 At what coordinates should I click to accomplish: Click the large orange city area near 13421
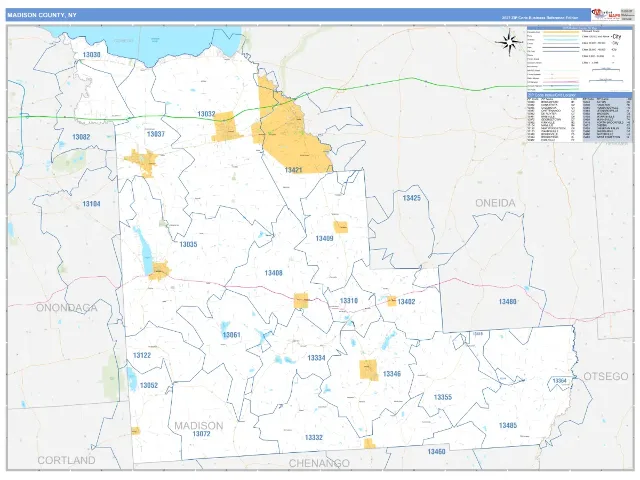pyautogui.click(x=292, y=131)
